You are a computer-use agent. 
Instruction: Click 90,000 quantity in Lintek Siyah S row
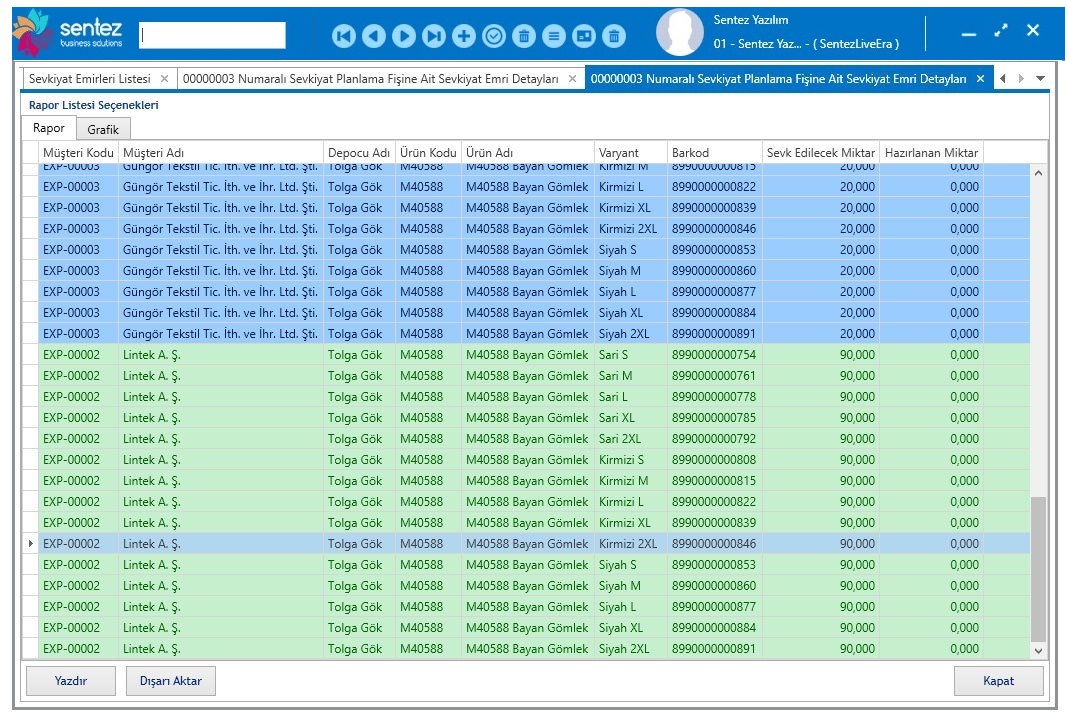click(821, 565)
